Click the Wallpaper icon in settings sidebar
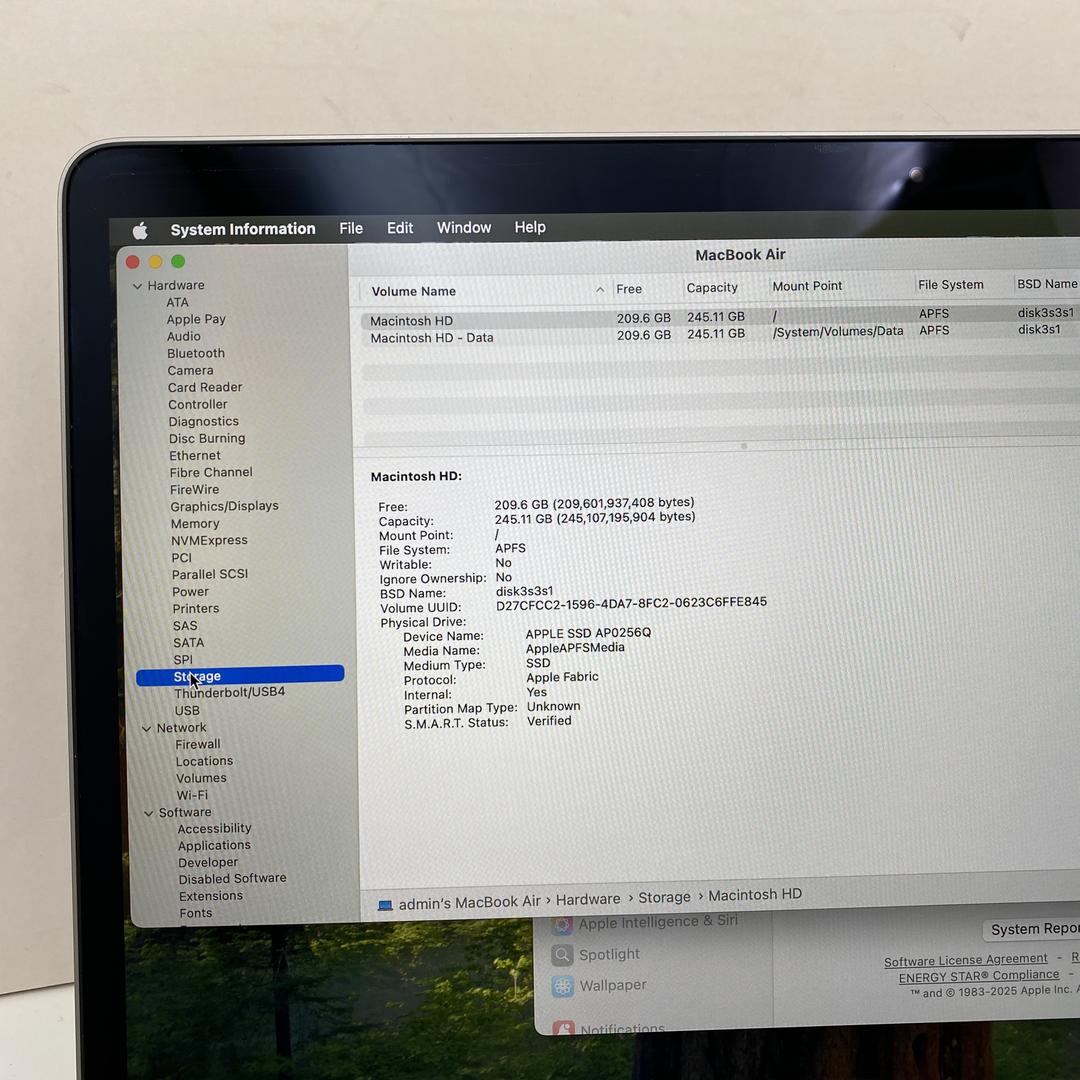The width and height of the screenshot is (1080, 1080). (x=563, y=986)
